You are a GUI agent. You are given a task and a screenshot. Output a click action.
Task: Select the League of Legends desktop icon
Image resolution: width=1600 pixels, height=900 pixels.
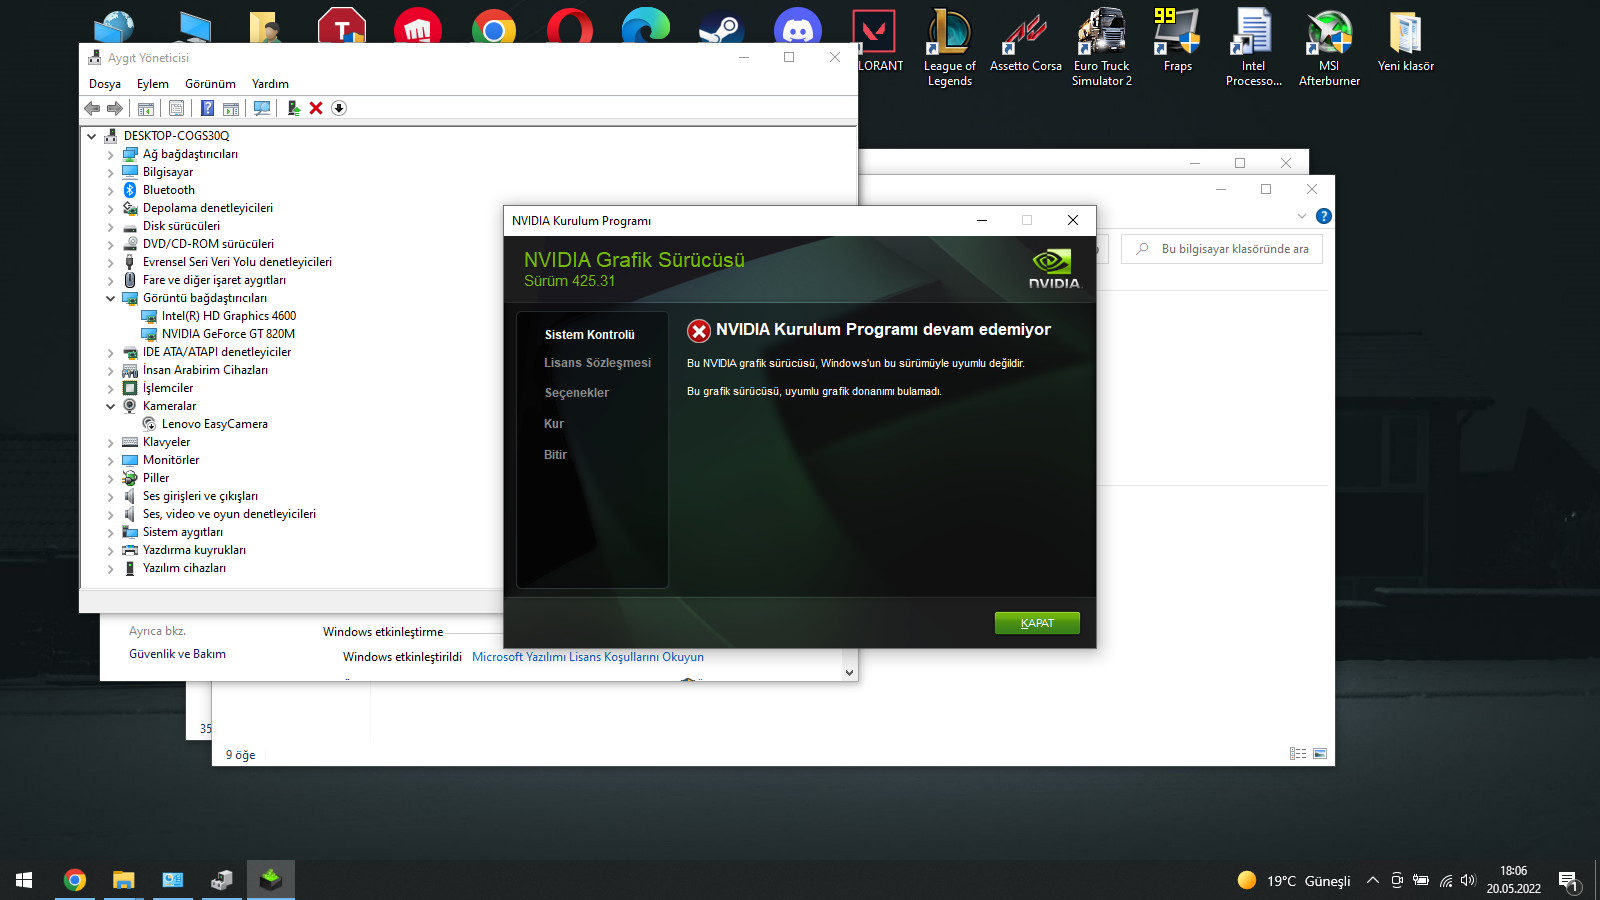(x=950, y=47)
